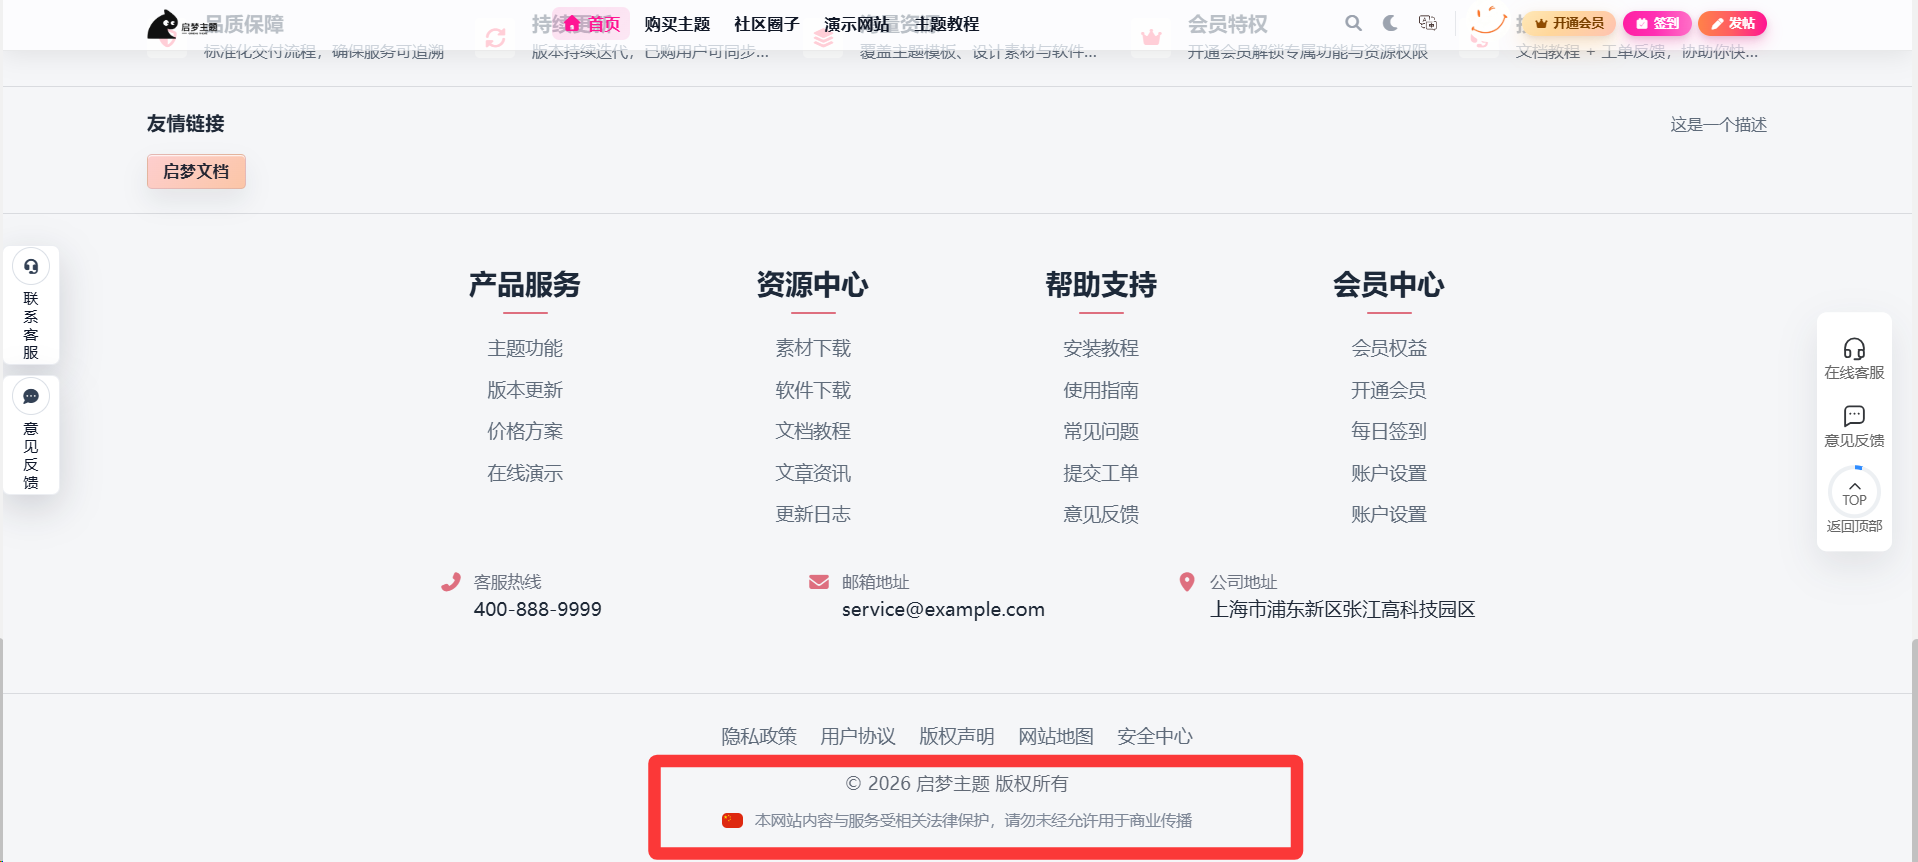Open the 网站地图 link

(1056, 736)
